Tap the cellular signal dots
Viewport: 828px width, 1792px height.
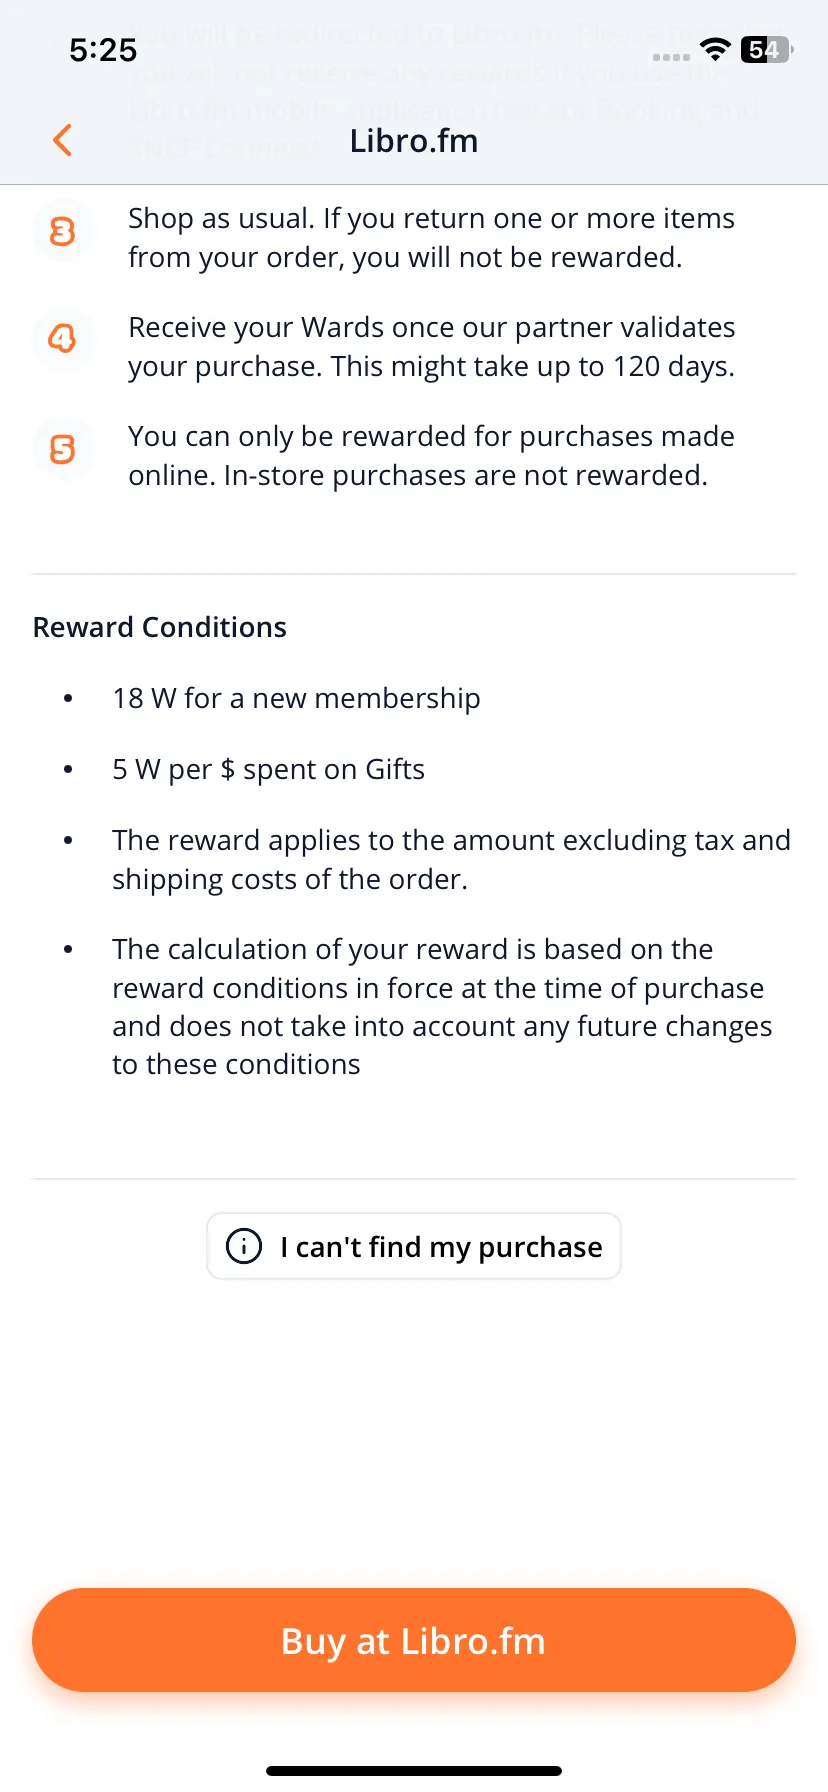coord(671,57)
